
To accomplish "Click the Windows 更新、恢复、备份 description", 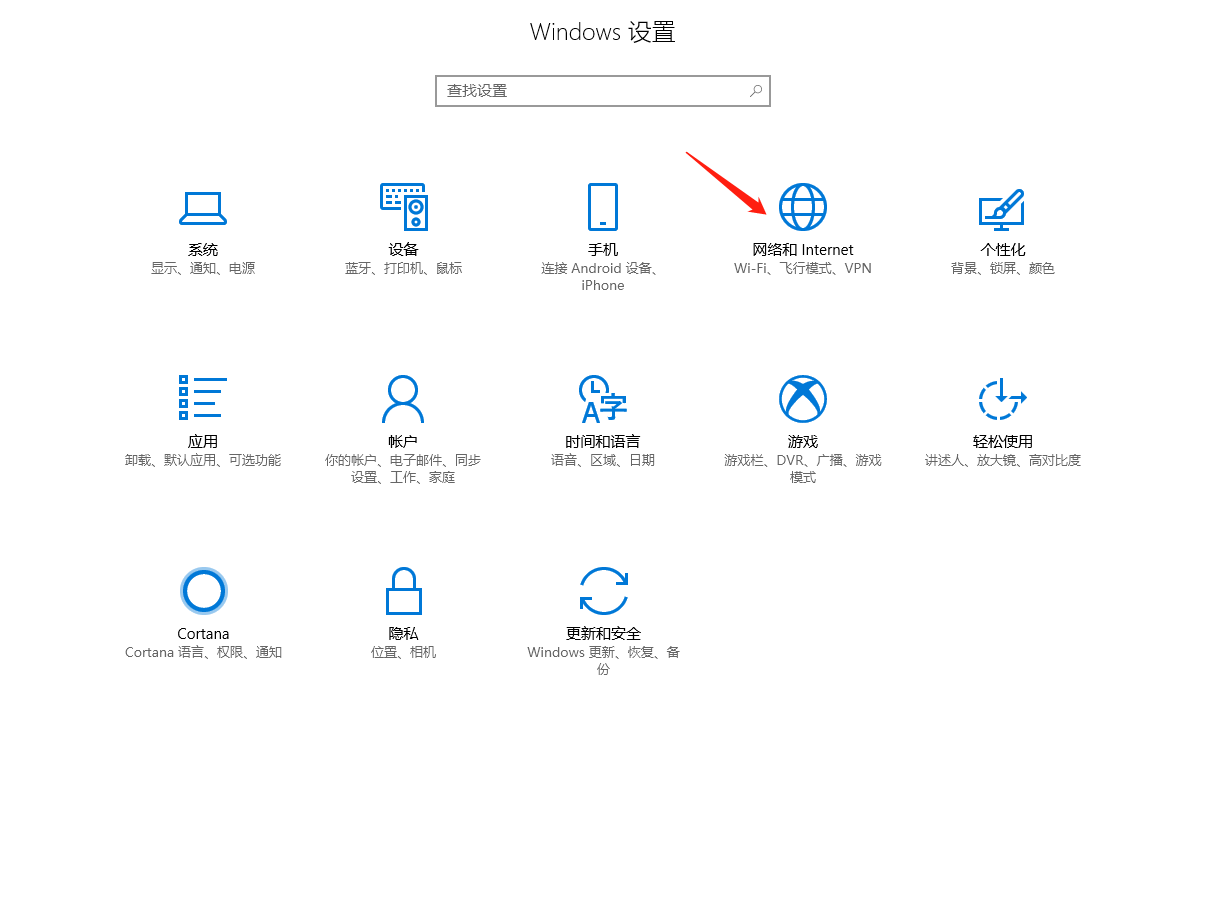I will coord(604,661).
